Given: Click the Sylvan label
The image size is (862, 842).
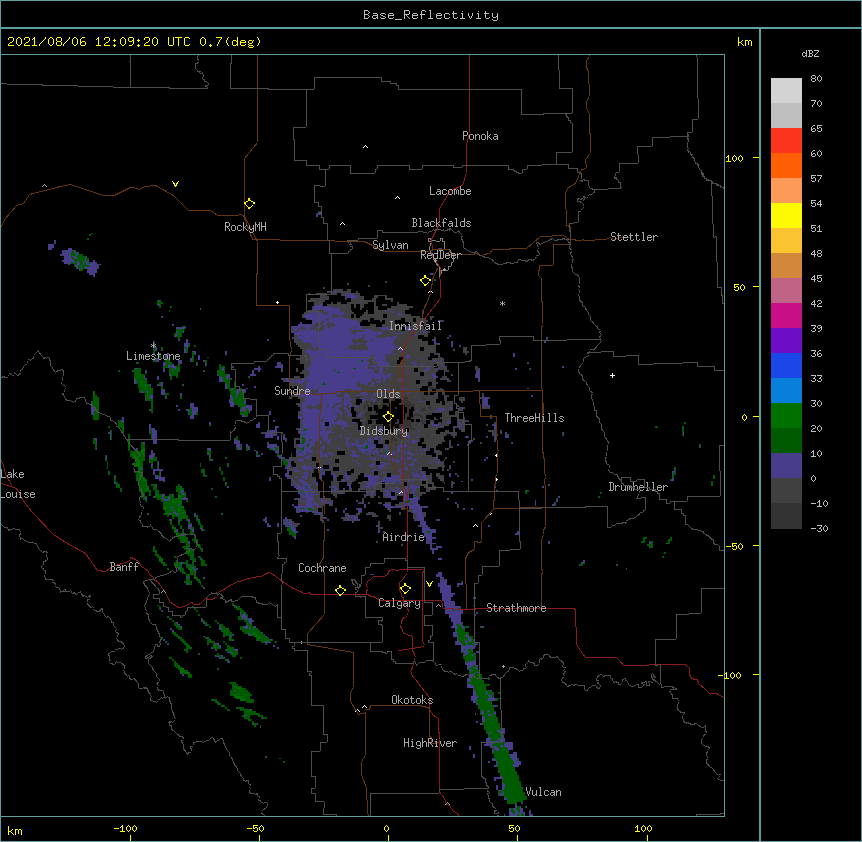Looking at the screenshot, I should click(x=390, y=245).
